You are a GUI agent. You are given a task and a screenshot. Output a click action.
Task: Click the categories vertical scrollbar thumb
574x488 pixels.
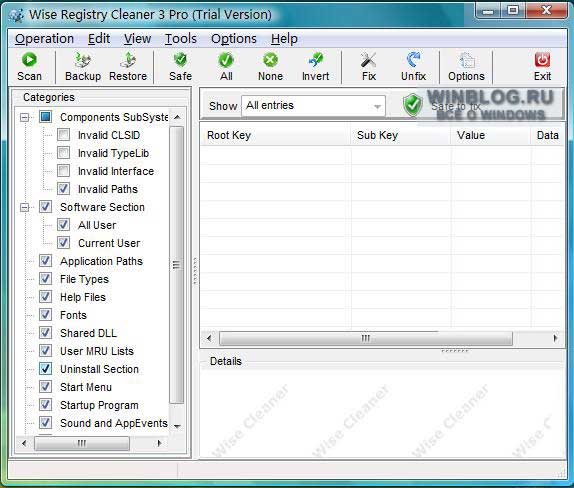coord(177,264)
